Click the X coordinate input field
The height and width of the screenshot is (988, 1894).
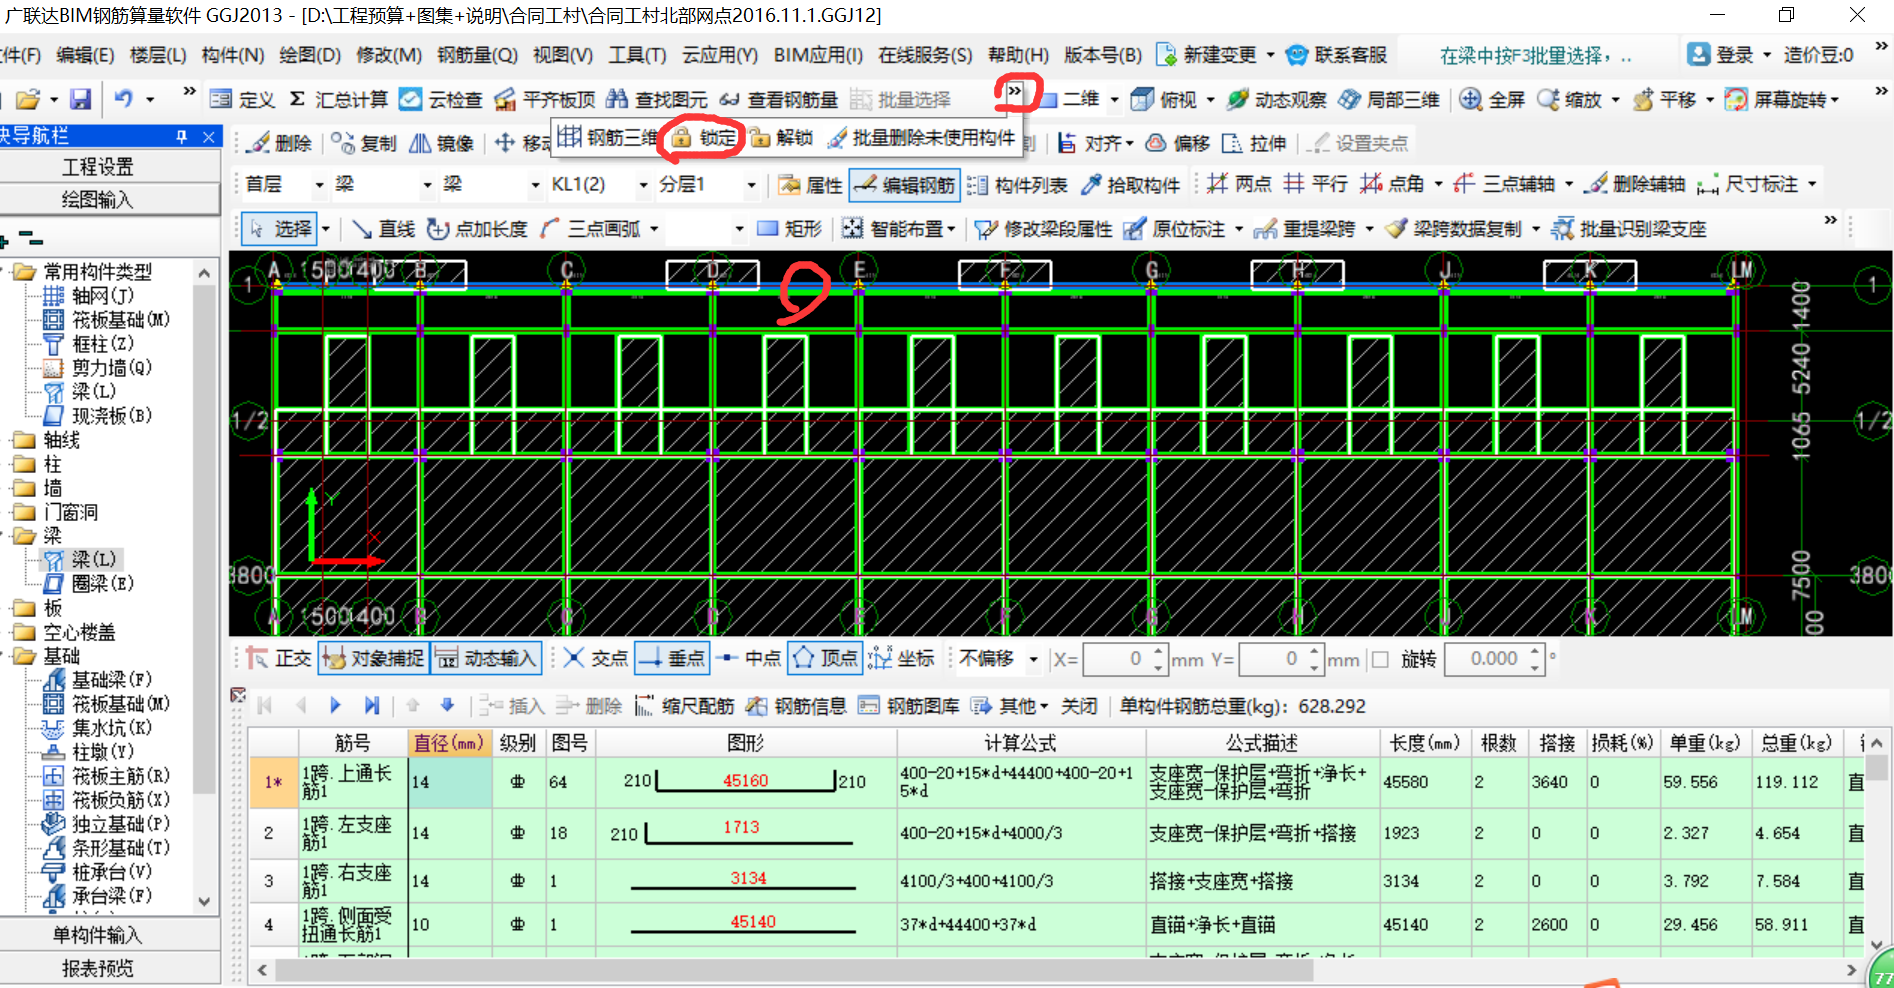[1118, 659]
